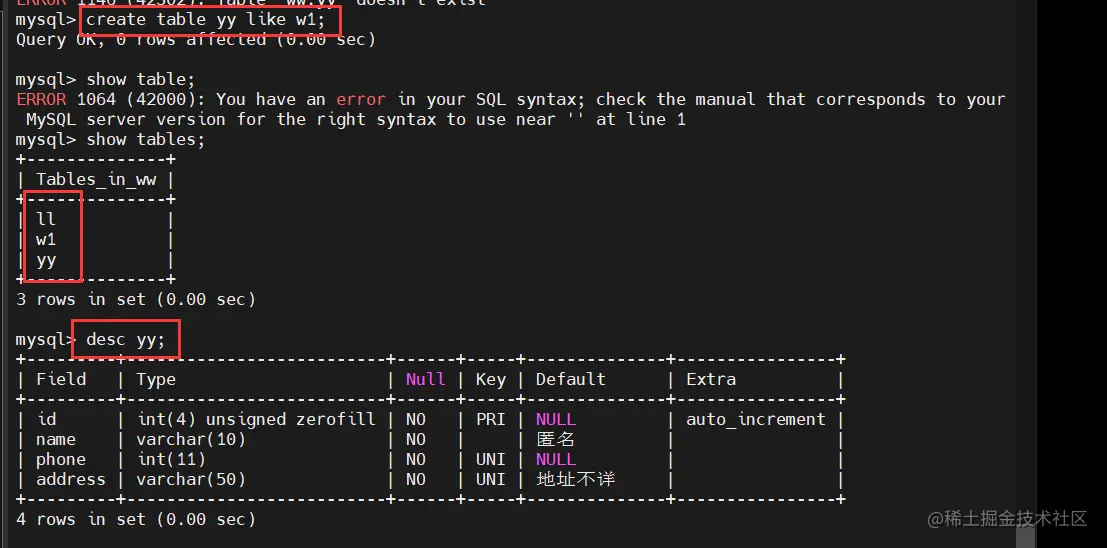Click the '地址不详' default value cell
Screen dimensions: 1107x548
[575, 480]
